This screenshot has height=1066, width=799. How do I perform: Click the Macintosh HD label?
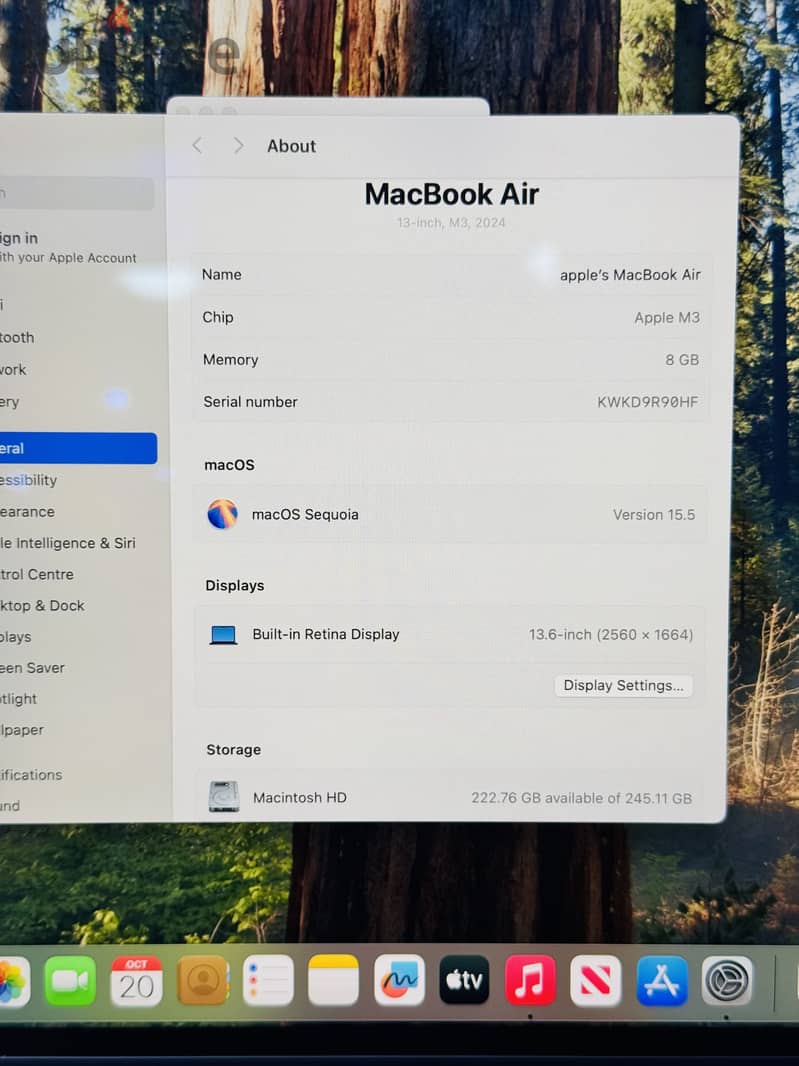point(300,797)
